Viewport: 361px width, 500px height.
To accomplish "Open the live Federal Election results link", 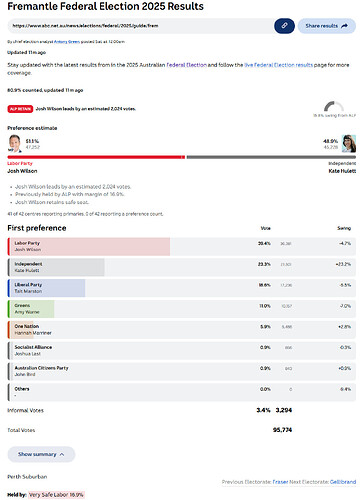I will coord(279,65).
